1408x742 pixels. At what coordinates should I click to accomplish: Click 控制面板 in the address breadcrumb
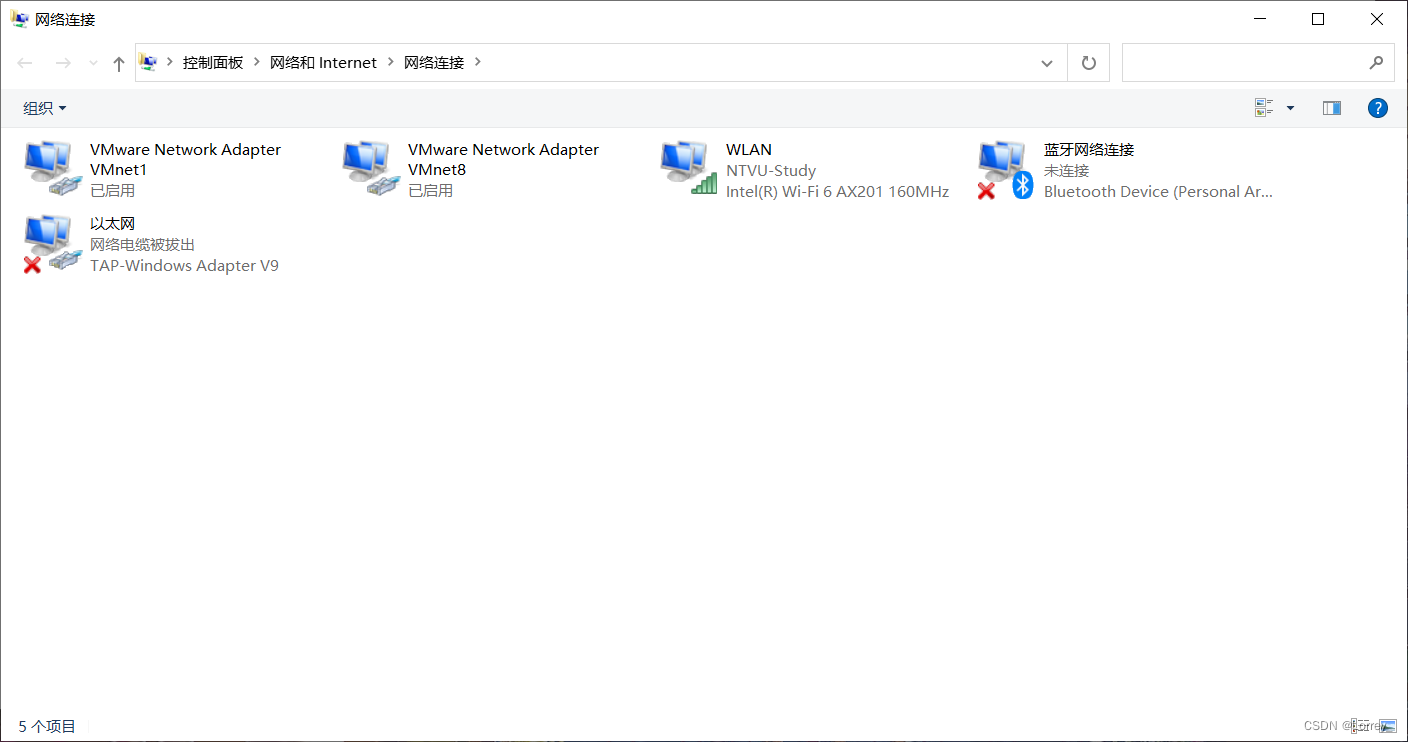[x=213, y=62]
